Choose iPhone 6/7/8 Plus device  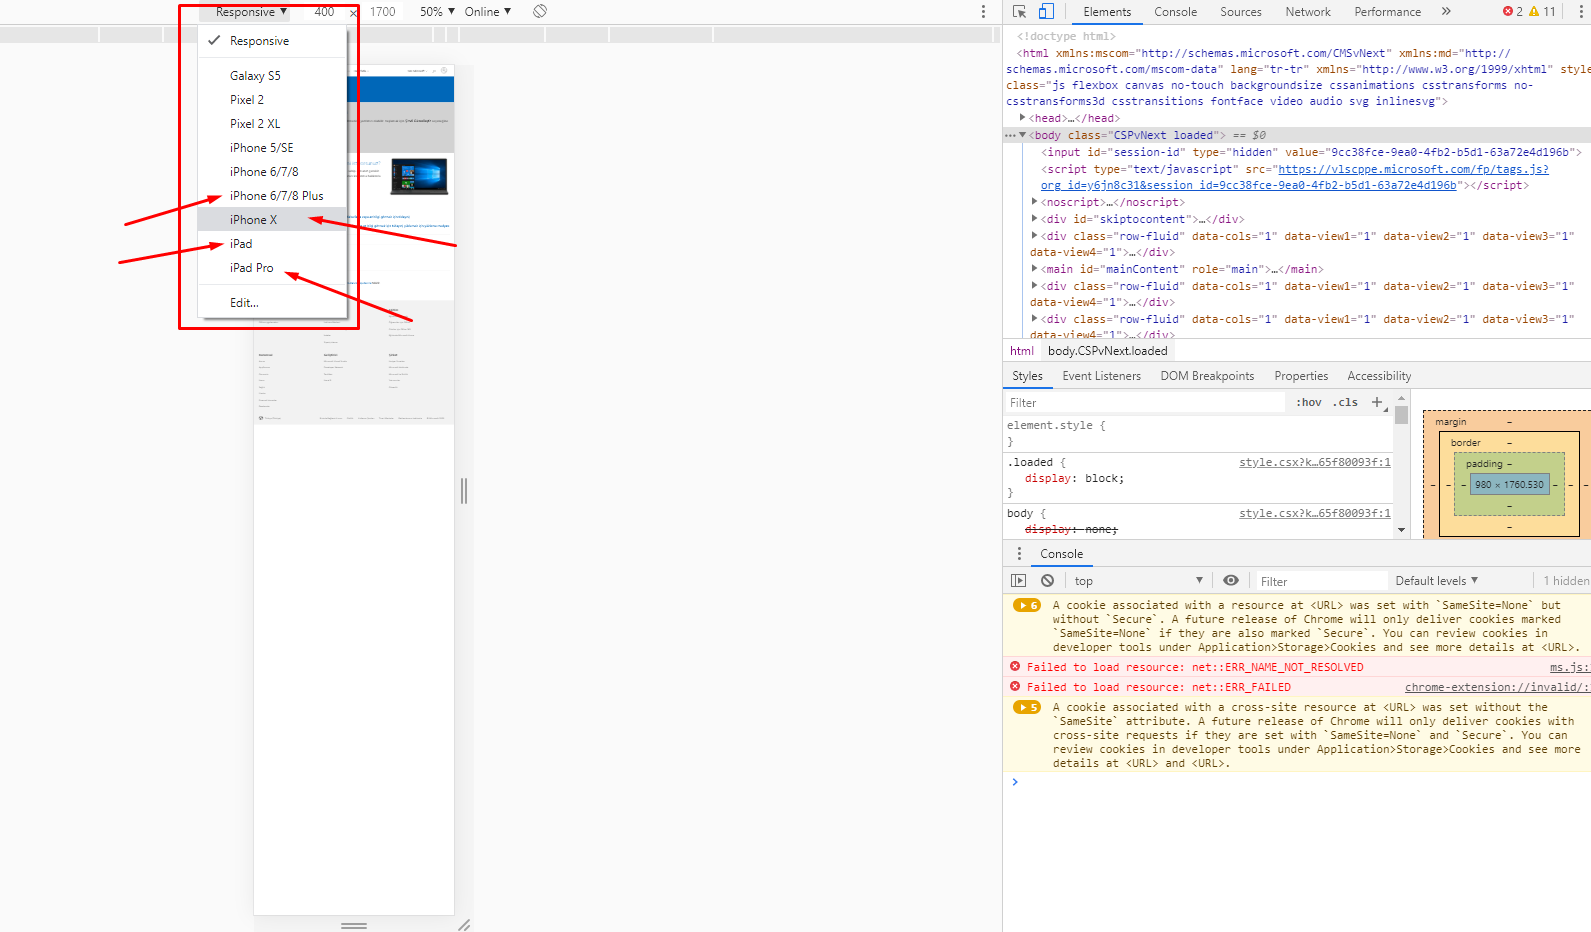point(272,196)
